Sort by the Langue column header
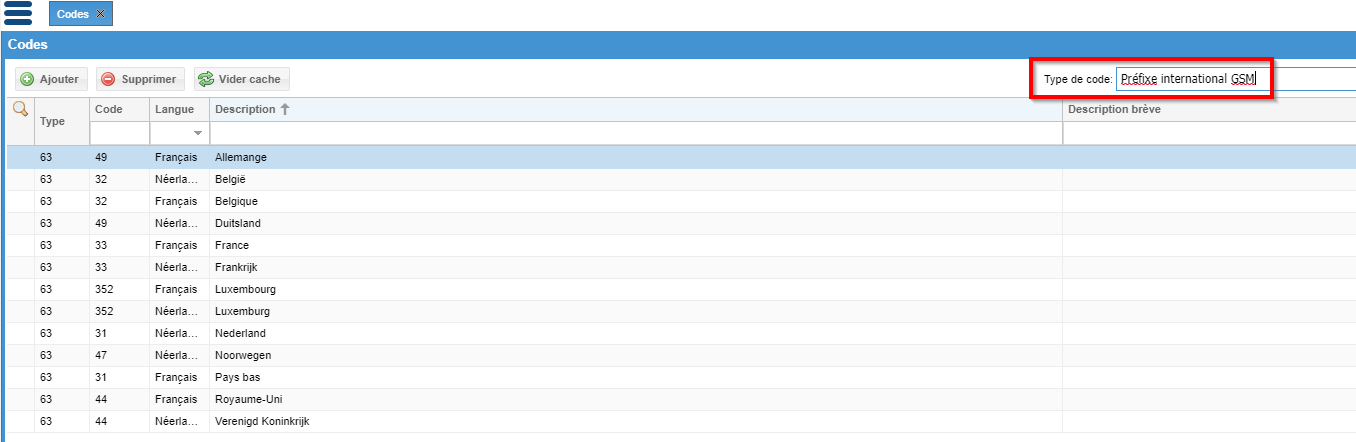1356x442 pixels. pyautogui.click(x=179, y=109)
